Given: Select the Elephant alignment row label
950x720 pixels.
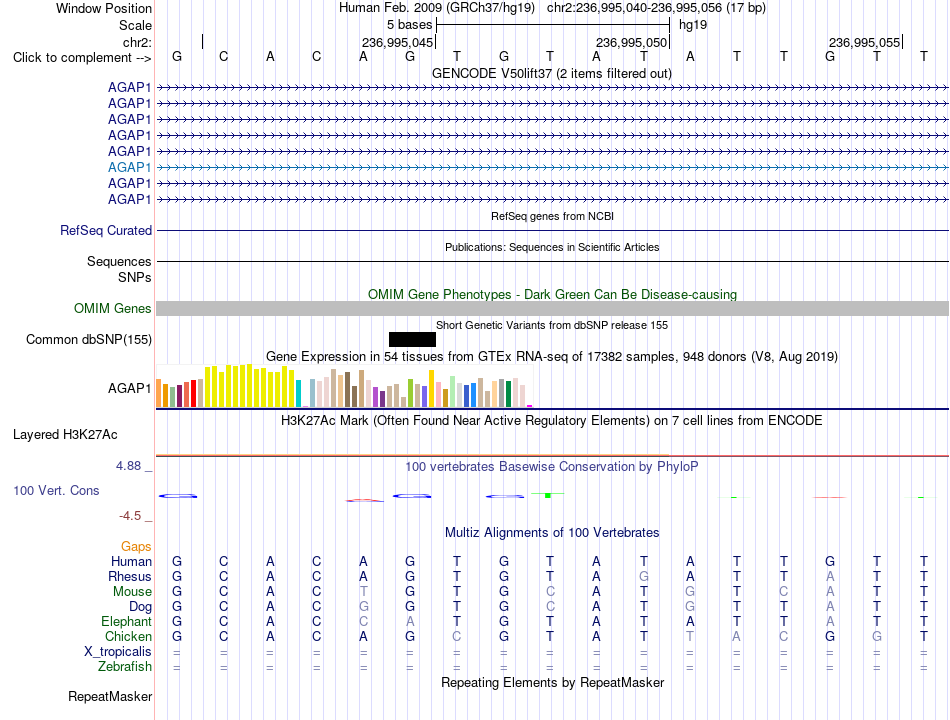Looking at the screenshot, I should pyautogui.click(x=126, y=621).
